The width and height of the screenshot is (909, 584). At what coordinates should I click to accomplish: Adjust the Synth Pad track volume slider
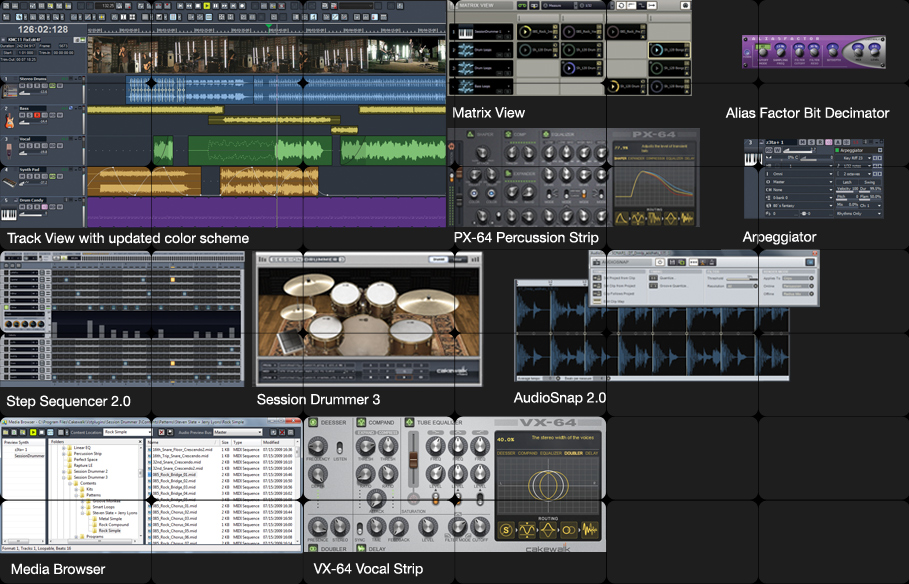tap(32, 183)
